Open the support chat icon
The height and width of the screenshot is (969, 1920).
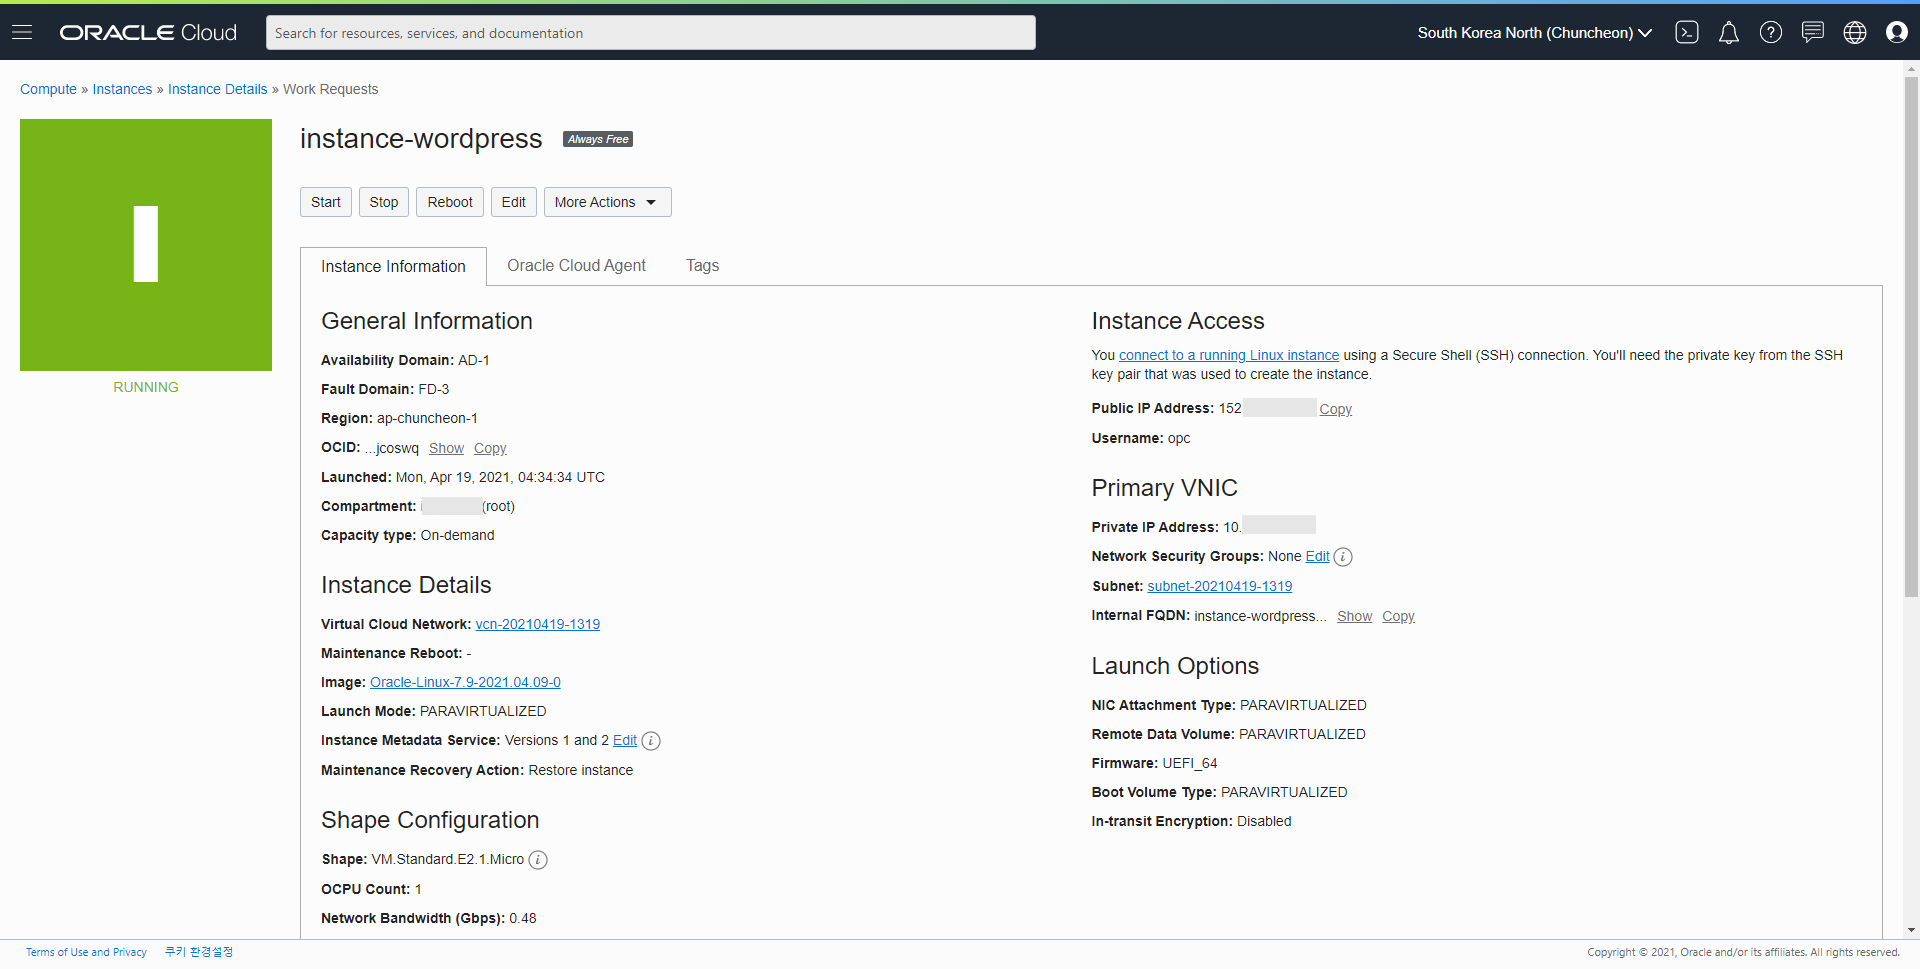coord(1813,32)
